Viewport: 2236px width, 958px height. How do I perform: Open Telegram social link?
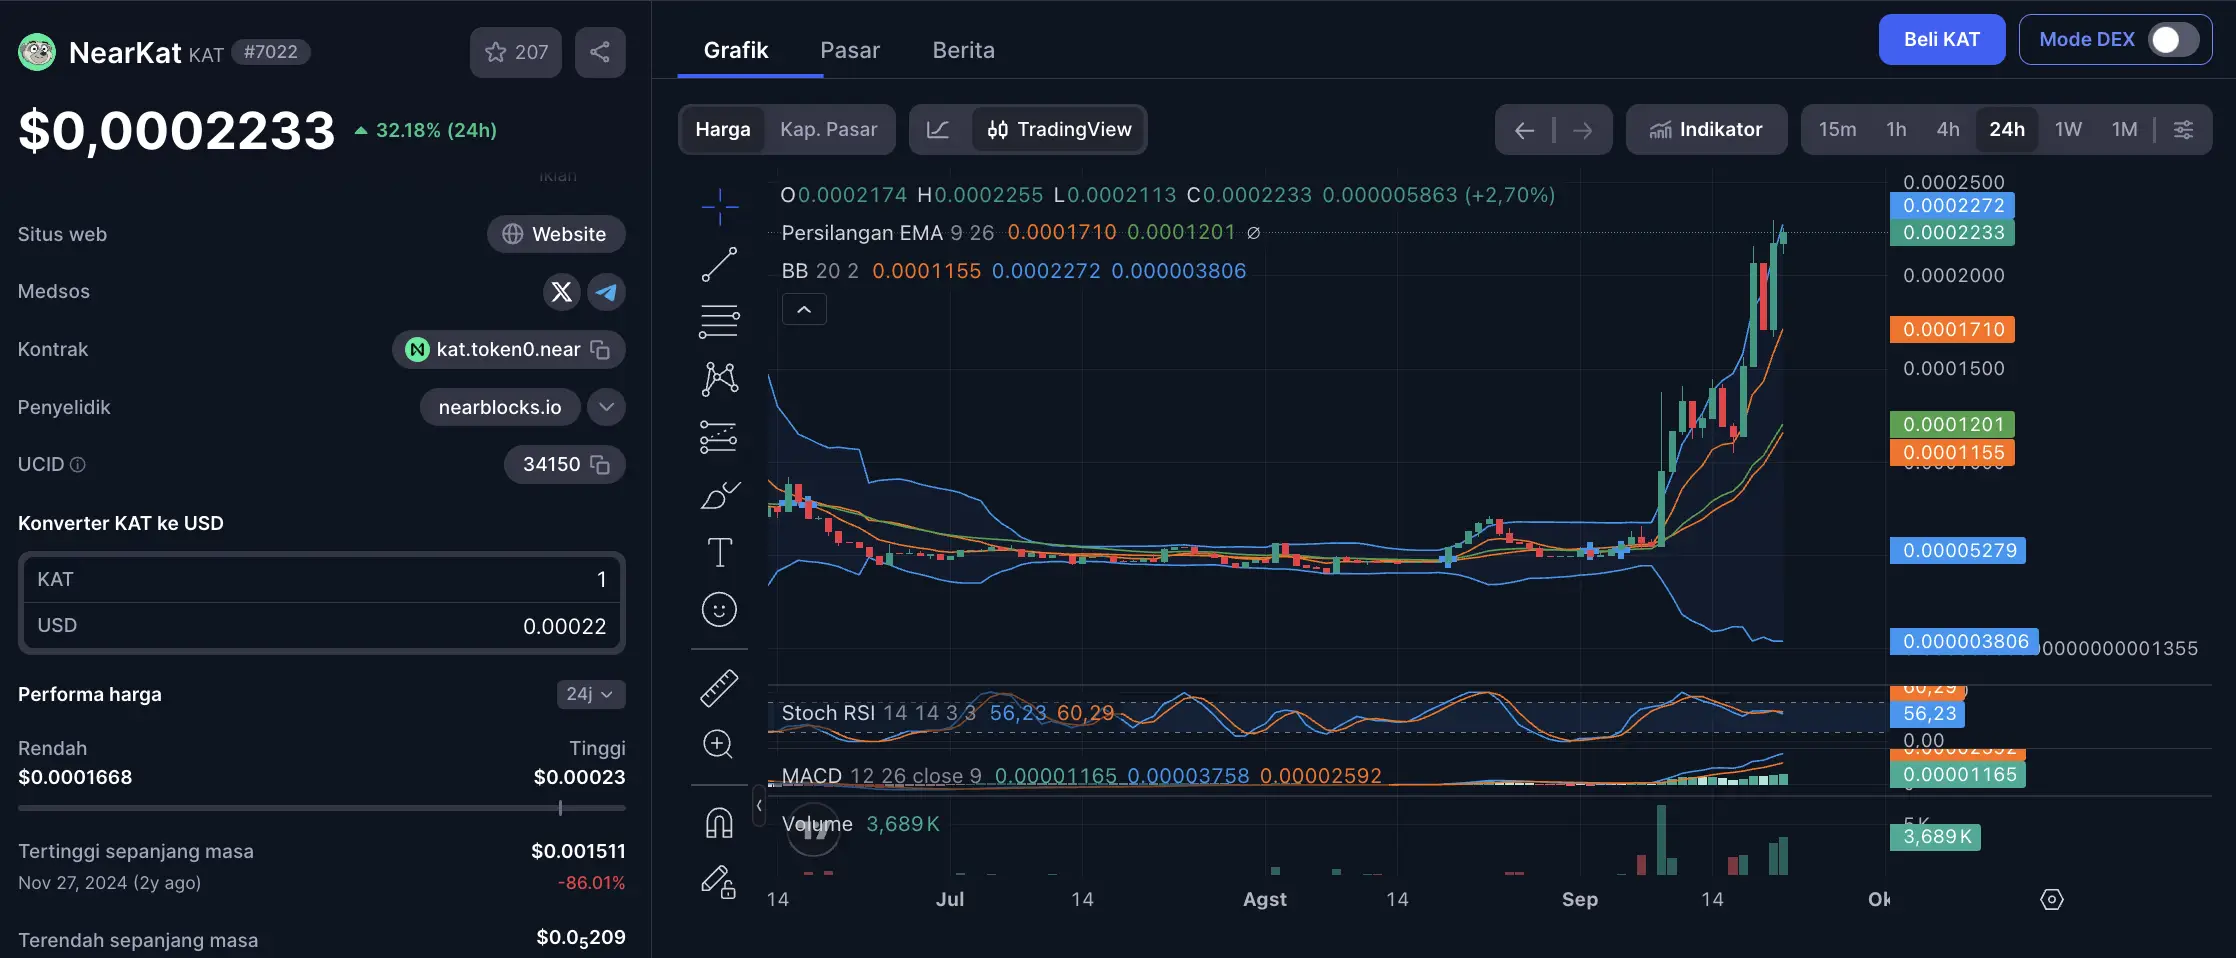tap(606, 292)
